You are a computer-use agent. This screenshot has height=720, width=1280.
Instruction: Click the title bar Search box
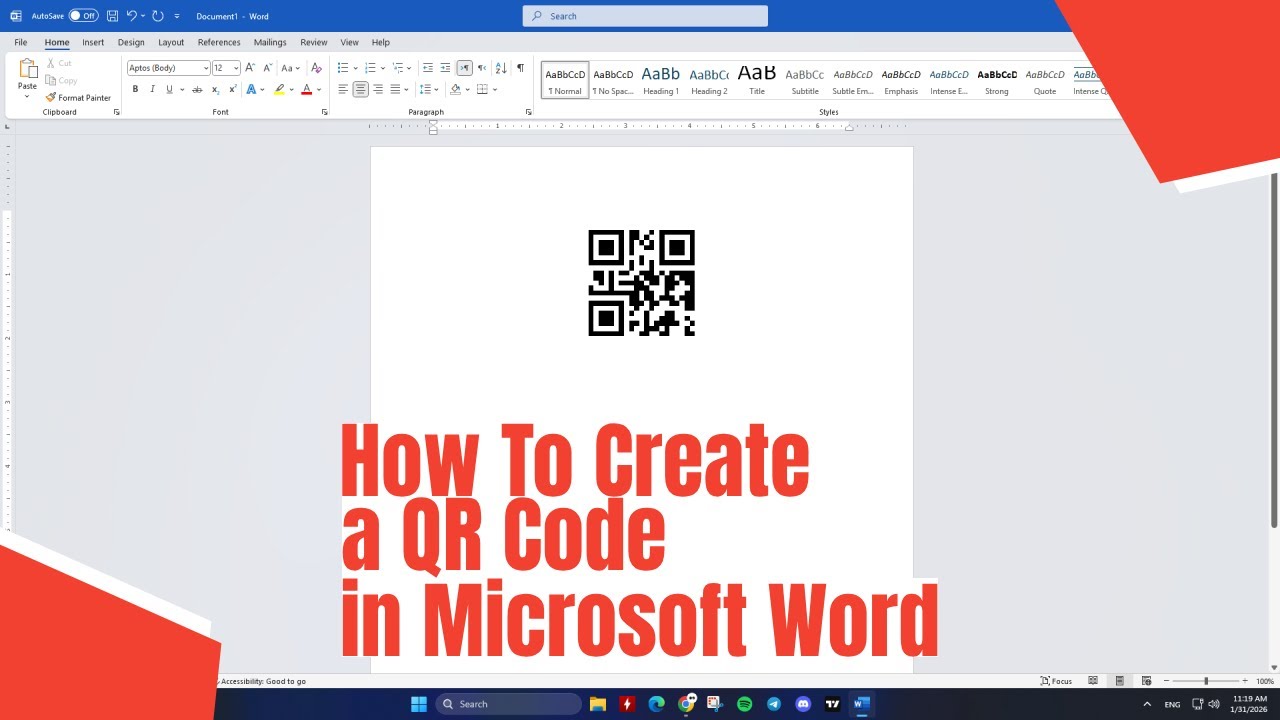[645, 16]
